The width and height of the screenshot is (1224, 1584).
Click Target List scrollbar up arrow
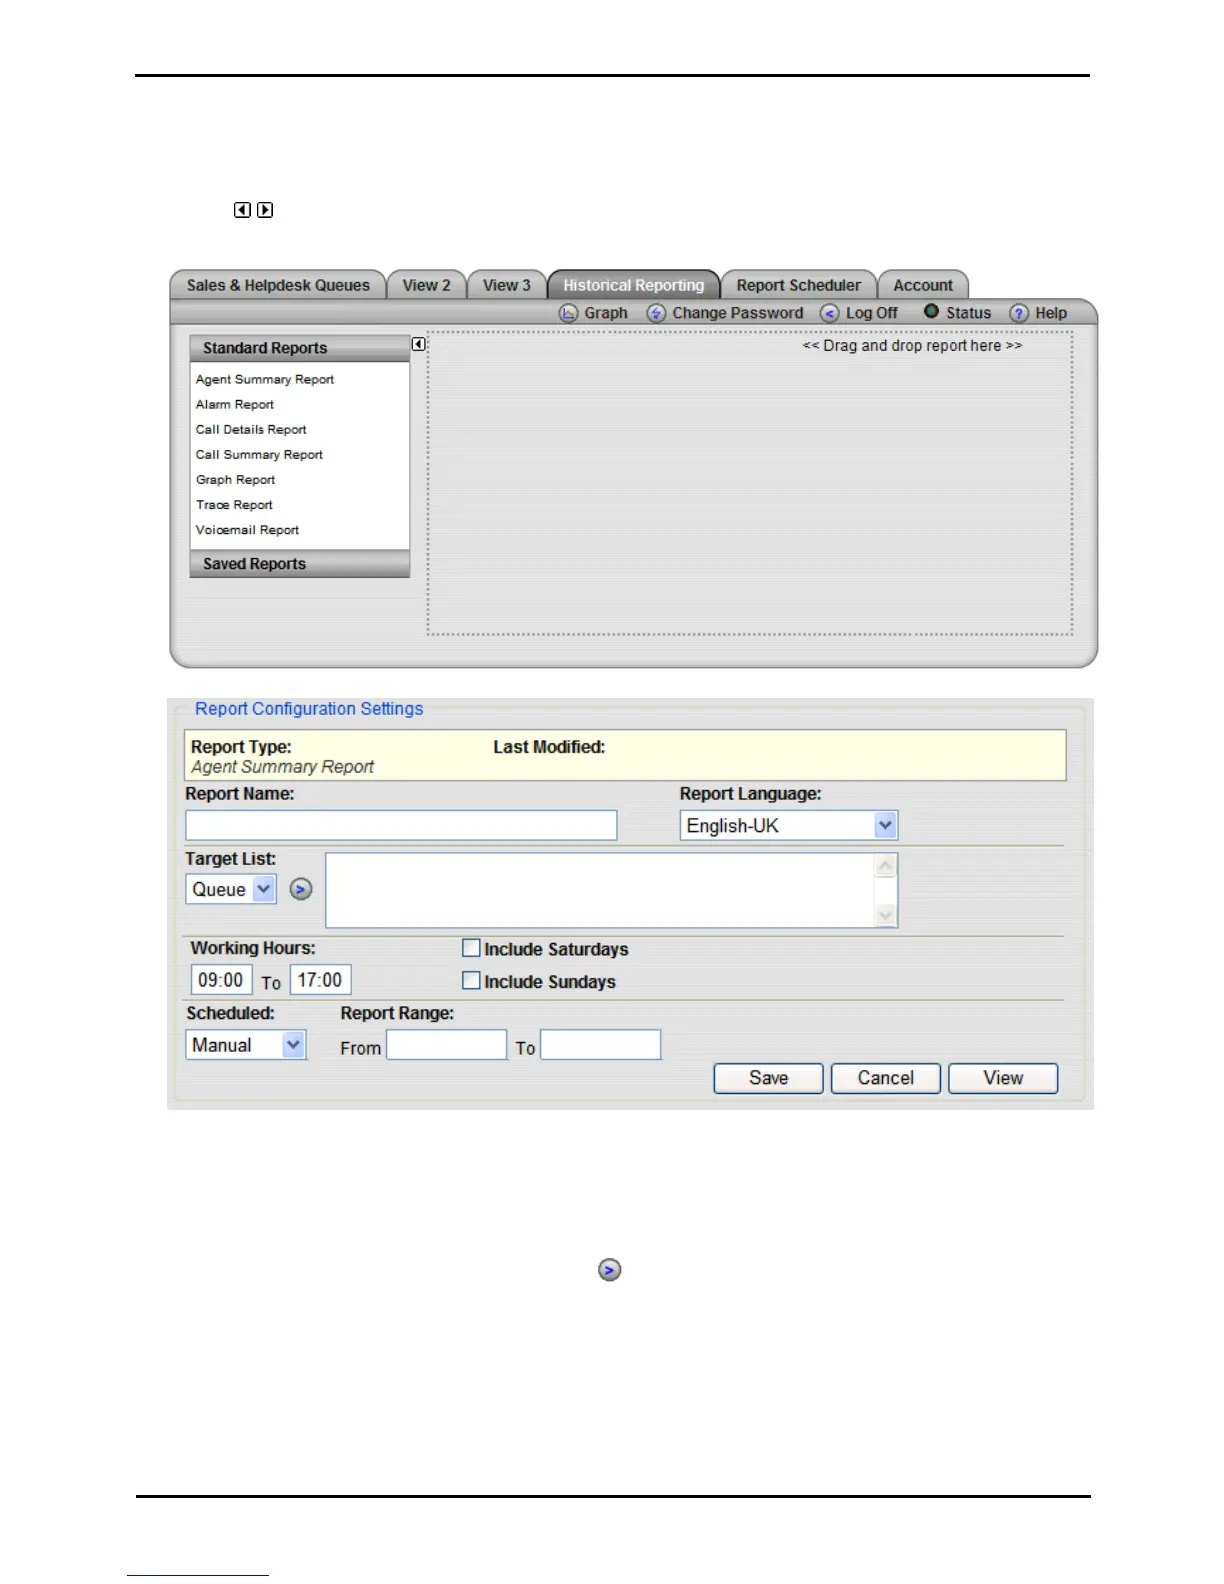[x=885, y=865]
